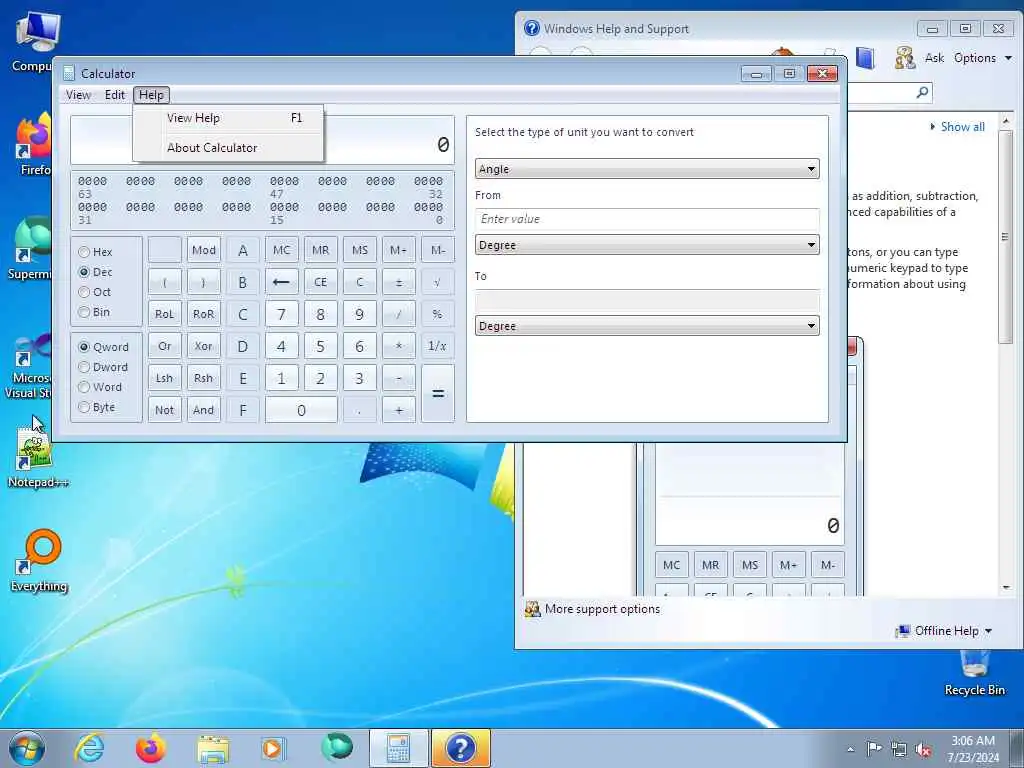The image size is (1024, 768).
Task: Open the Microsoft Visual Studio desktop shortcut
Action: [29, 366]
